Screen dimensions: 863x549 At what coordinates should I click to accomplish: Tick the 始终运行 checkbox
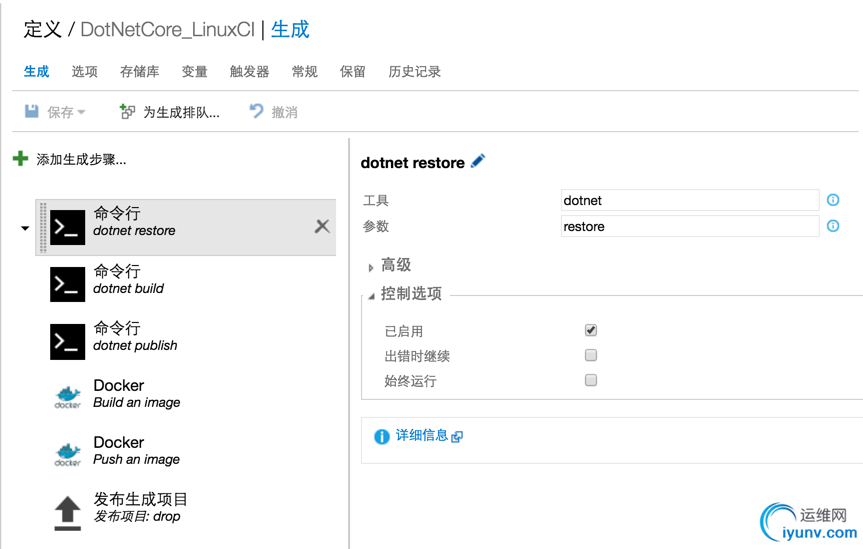pyautogui.click(x=591, y=380)
